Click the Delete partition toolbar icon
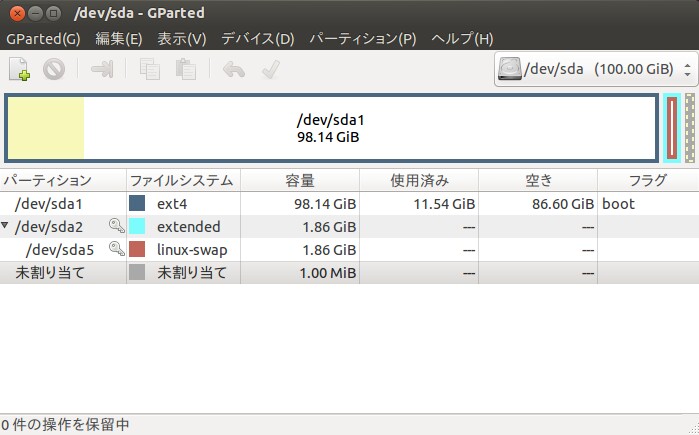The image size is (699, 435). click(54, 69)
